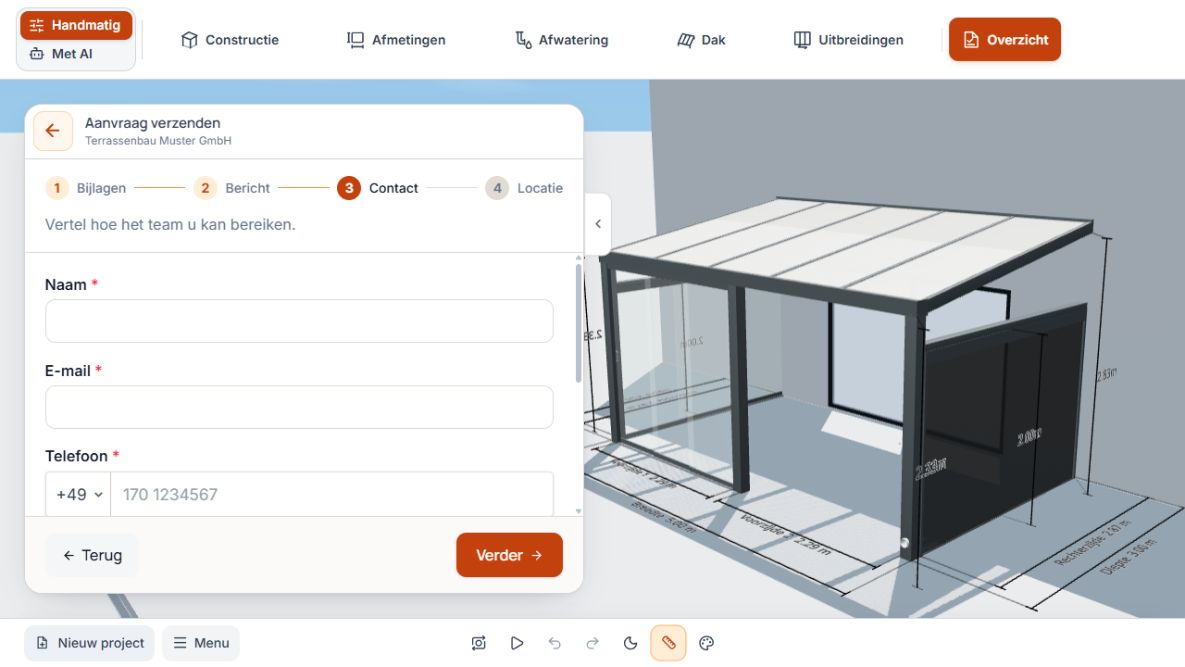Viewport: 1185px width, 667px height.
Task: Open the +49 country code dropdown
Action: pos(79,495)
